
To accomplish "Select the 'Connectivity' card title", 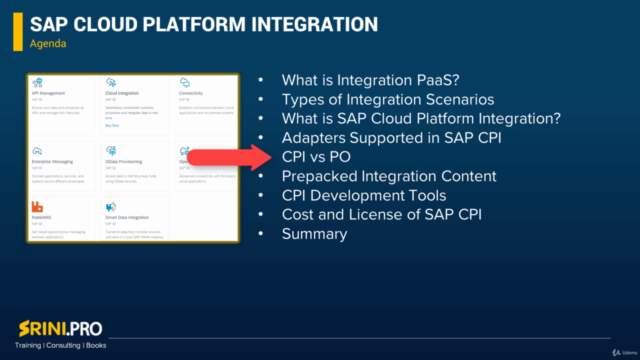I will tap(191, 93).
